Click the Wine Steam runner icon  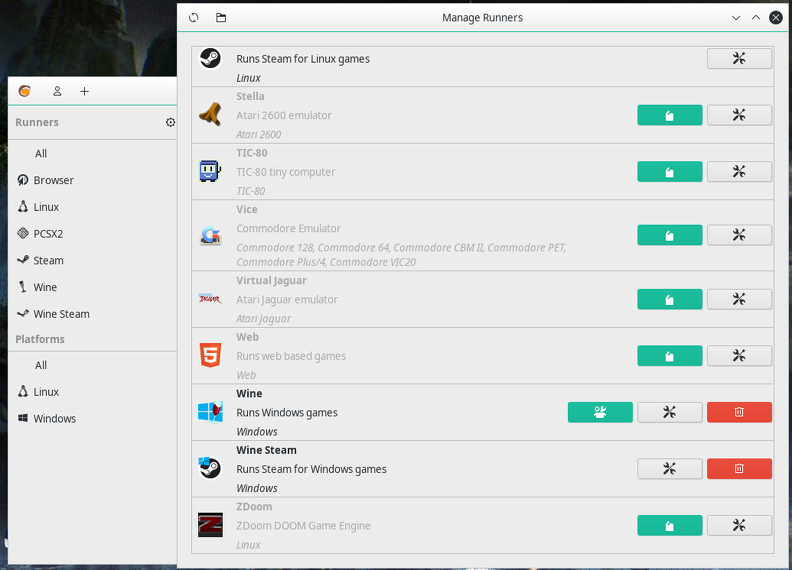[x=210, y=468]
